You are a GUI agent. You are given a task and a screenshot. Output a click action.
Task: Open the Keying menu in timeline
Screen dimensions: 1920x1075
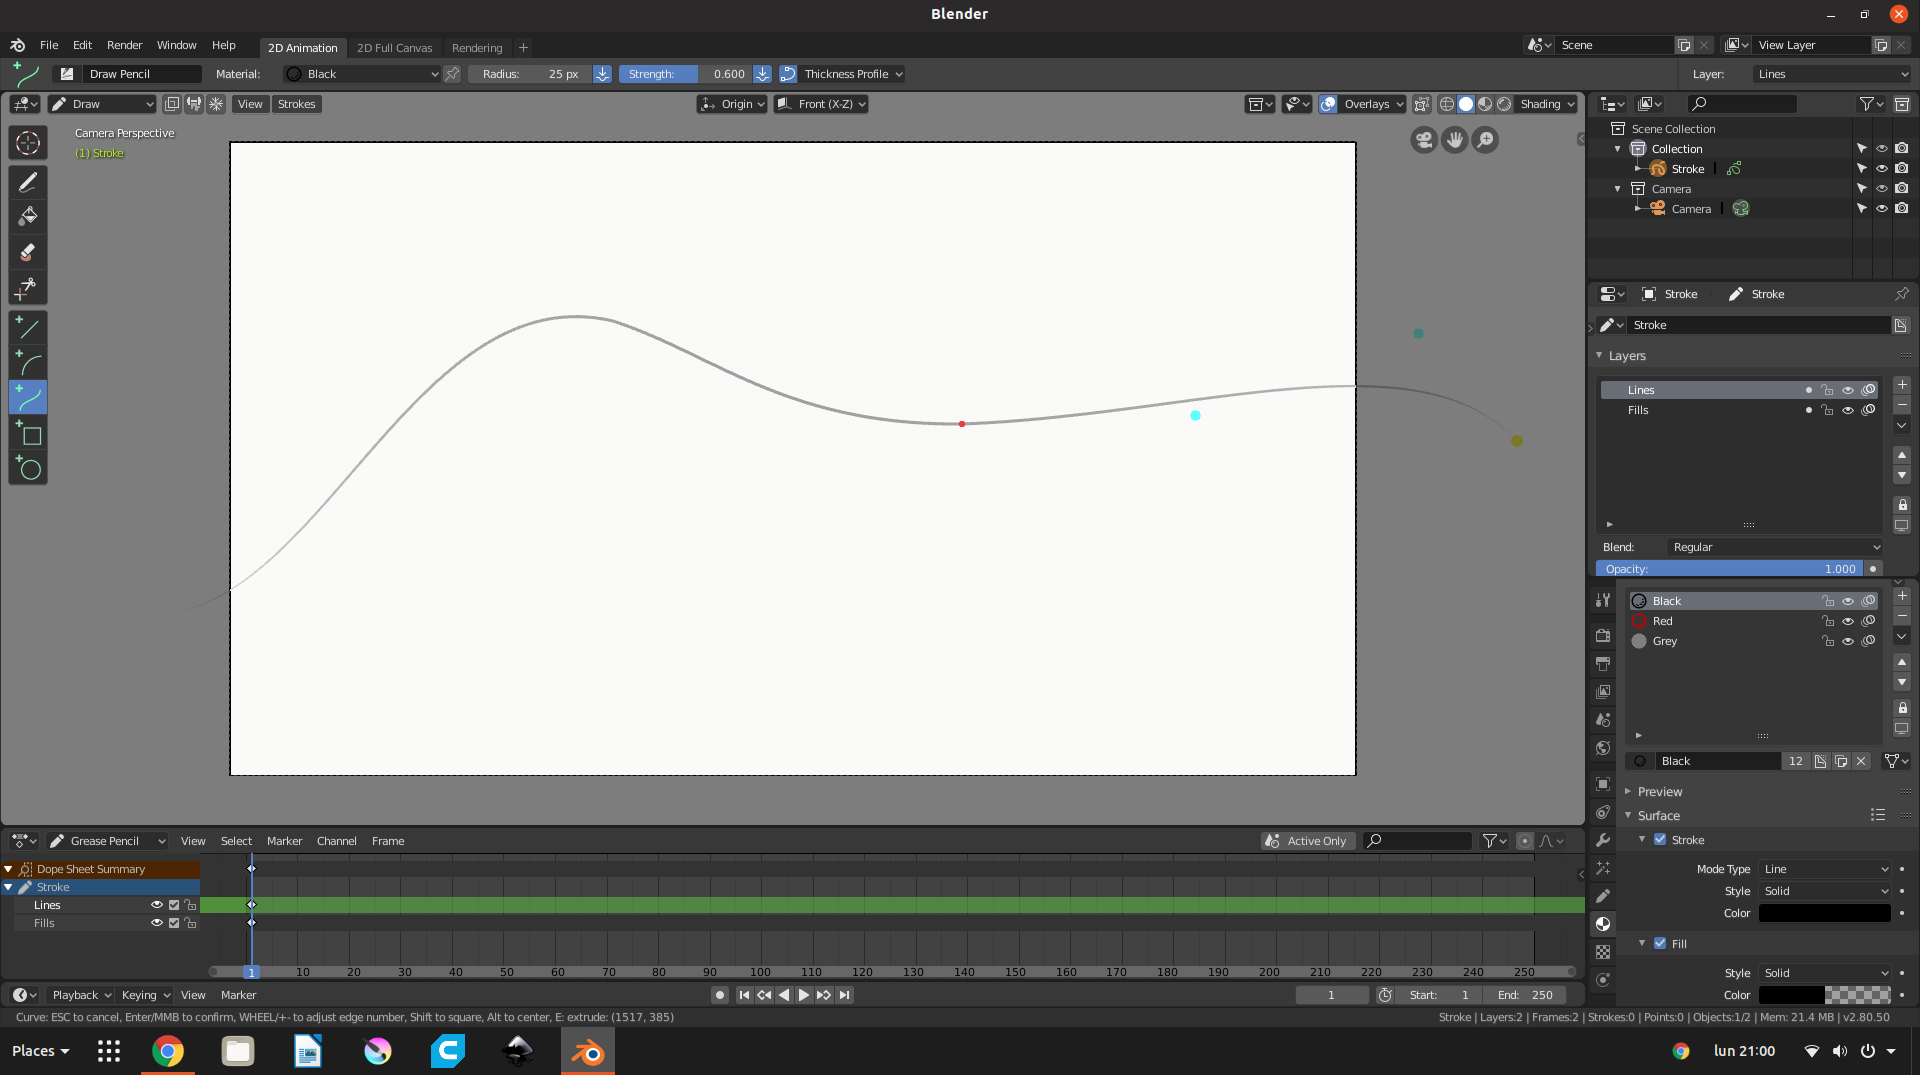145,995
